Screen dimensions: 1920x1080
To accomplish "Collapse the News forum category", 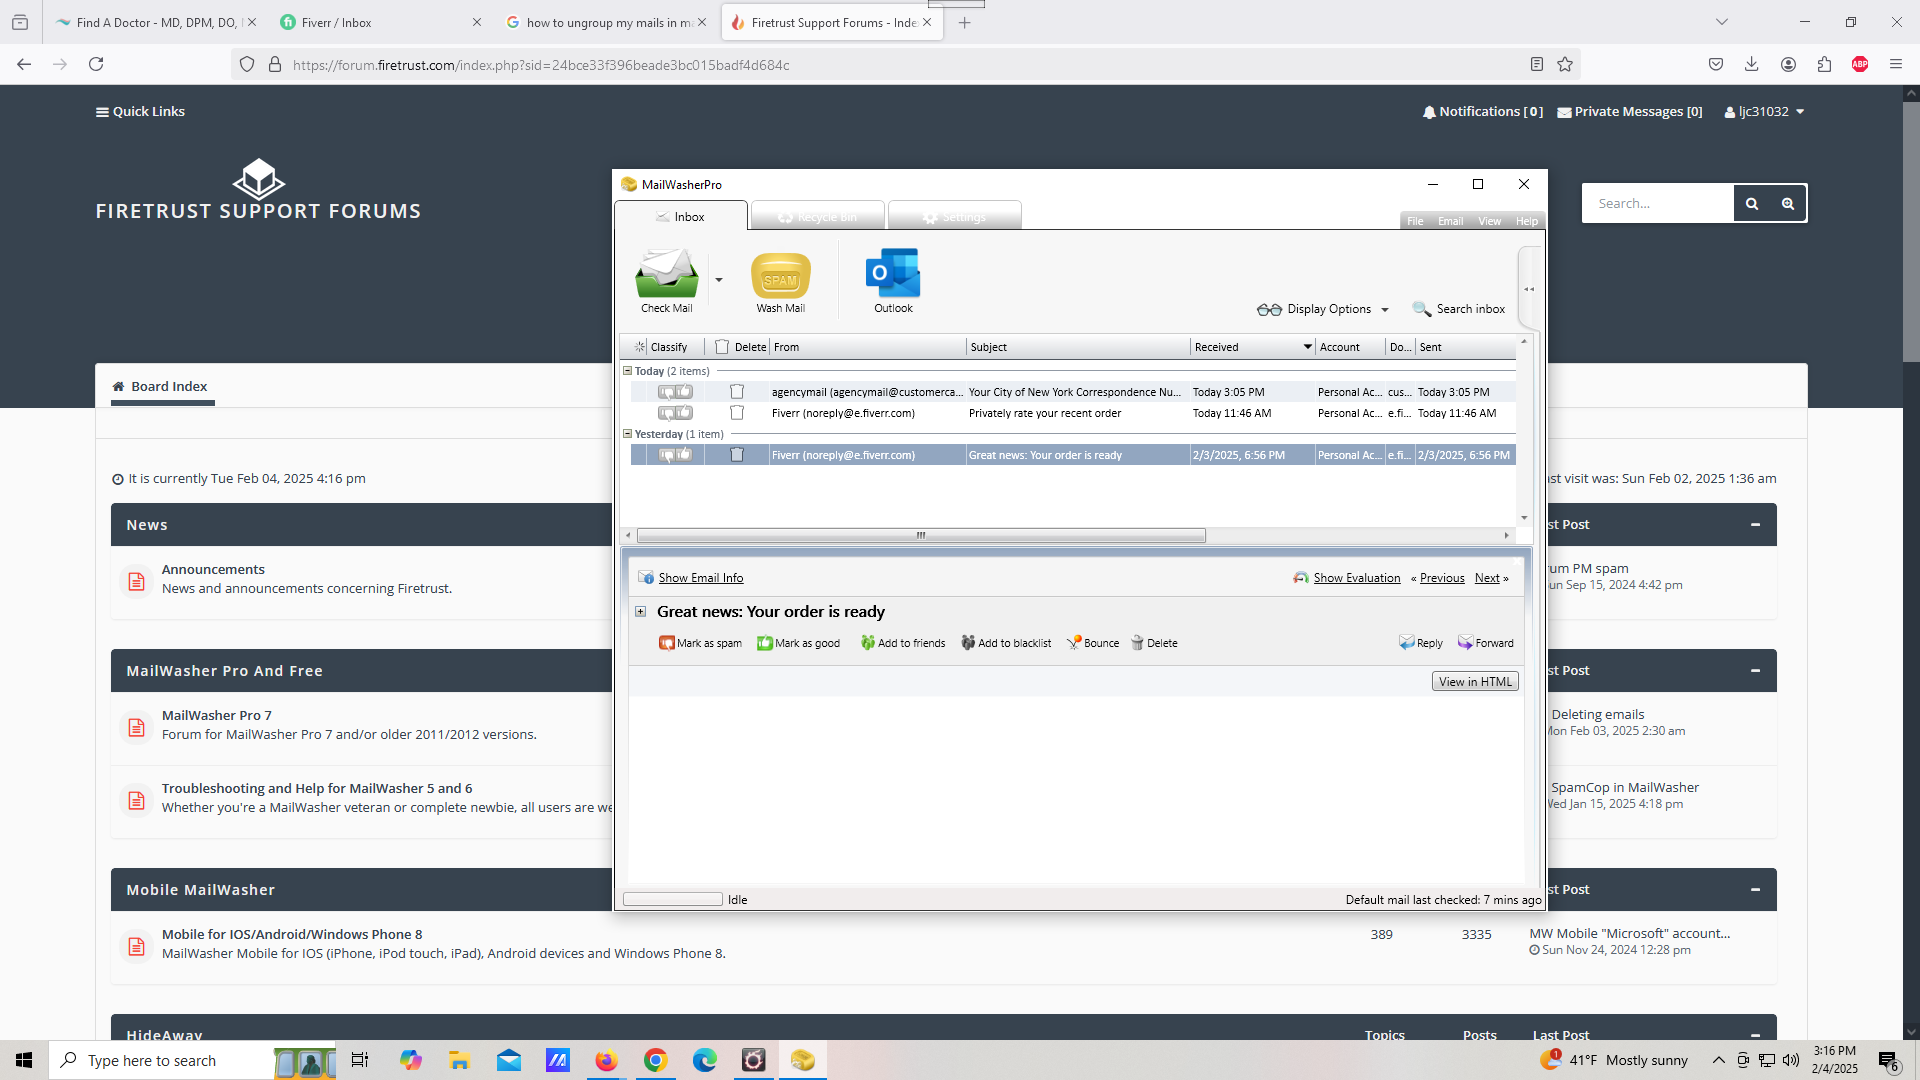I will 1755,525.
